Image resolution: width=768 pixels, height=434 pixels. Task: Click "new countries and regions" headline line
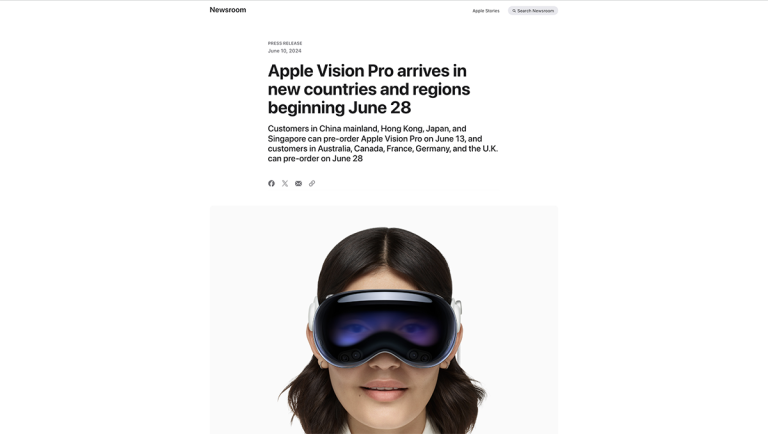pos(369,89)
